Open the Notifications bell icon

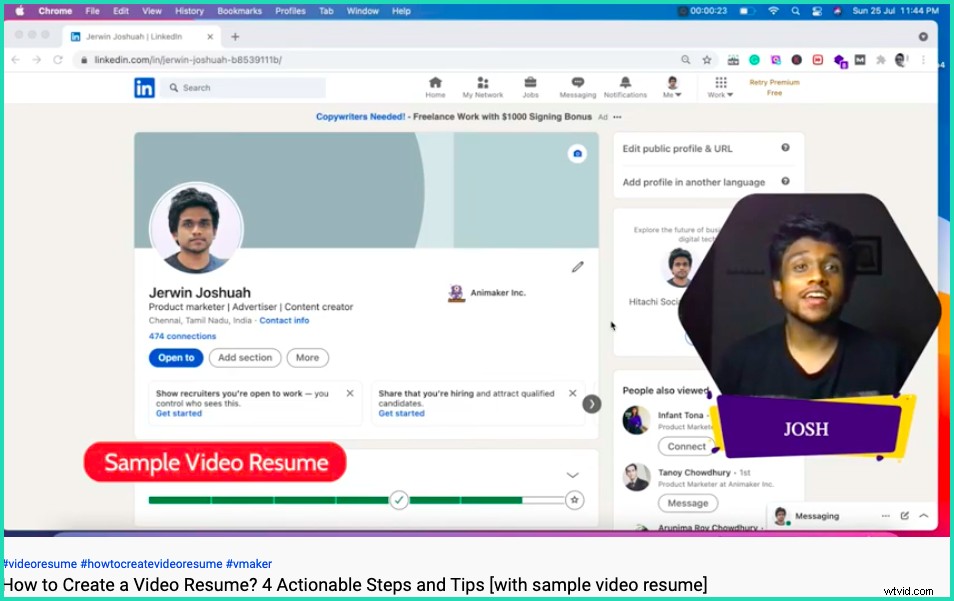(x=625, y=82)
